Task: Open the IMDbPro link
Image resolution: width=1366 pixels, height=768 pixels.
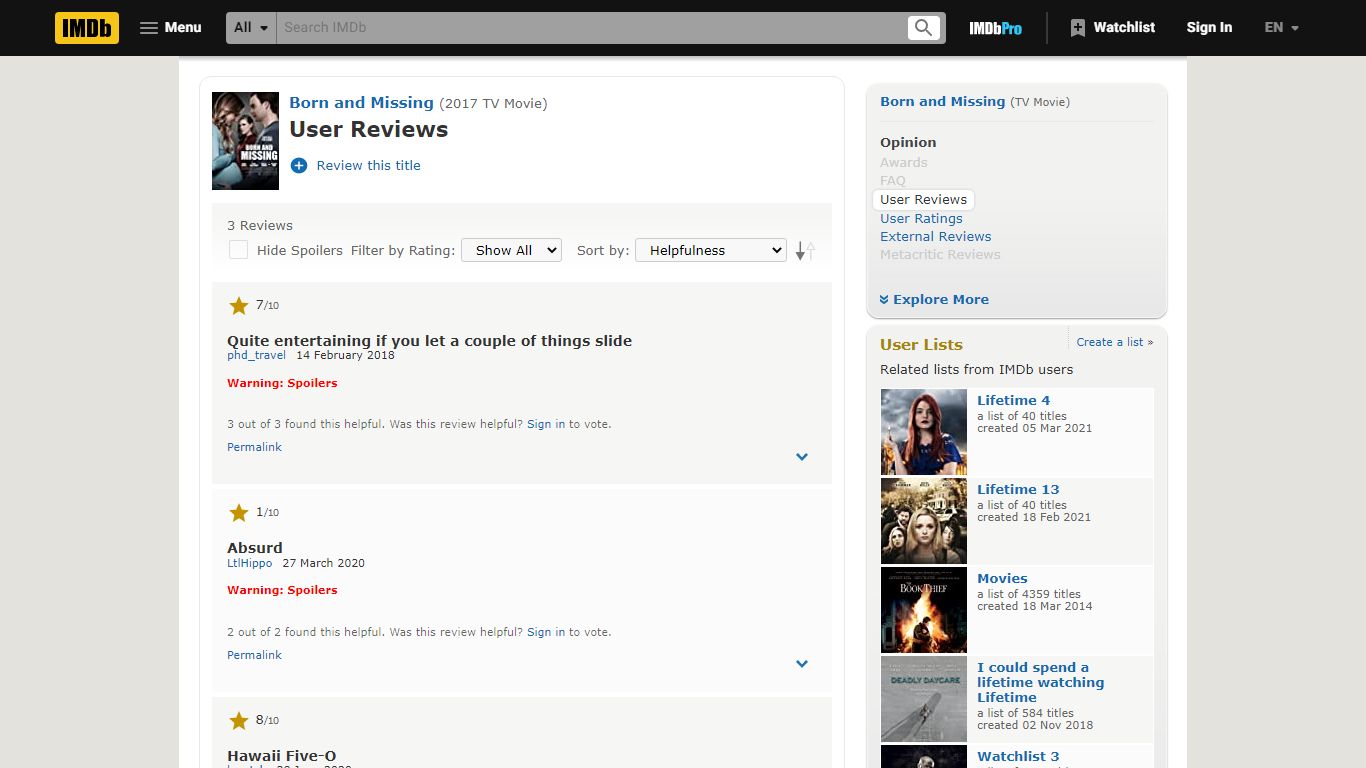Action: (995, 28)
